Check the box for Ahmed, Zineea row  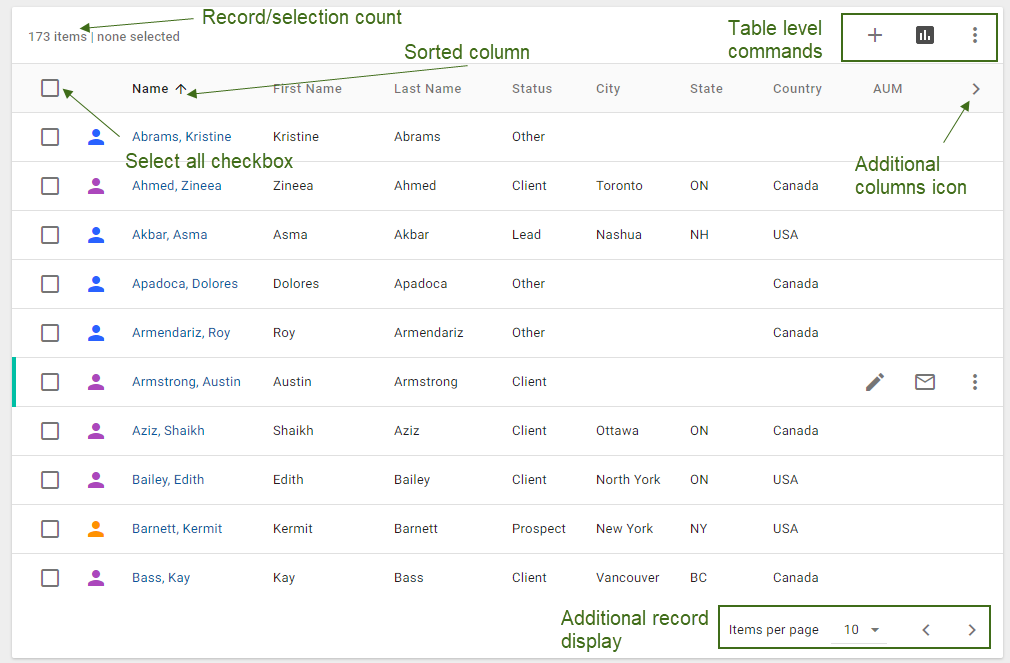click(x=50, y=186)
